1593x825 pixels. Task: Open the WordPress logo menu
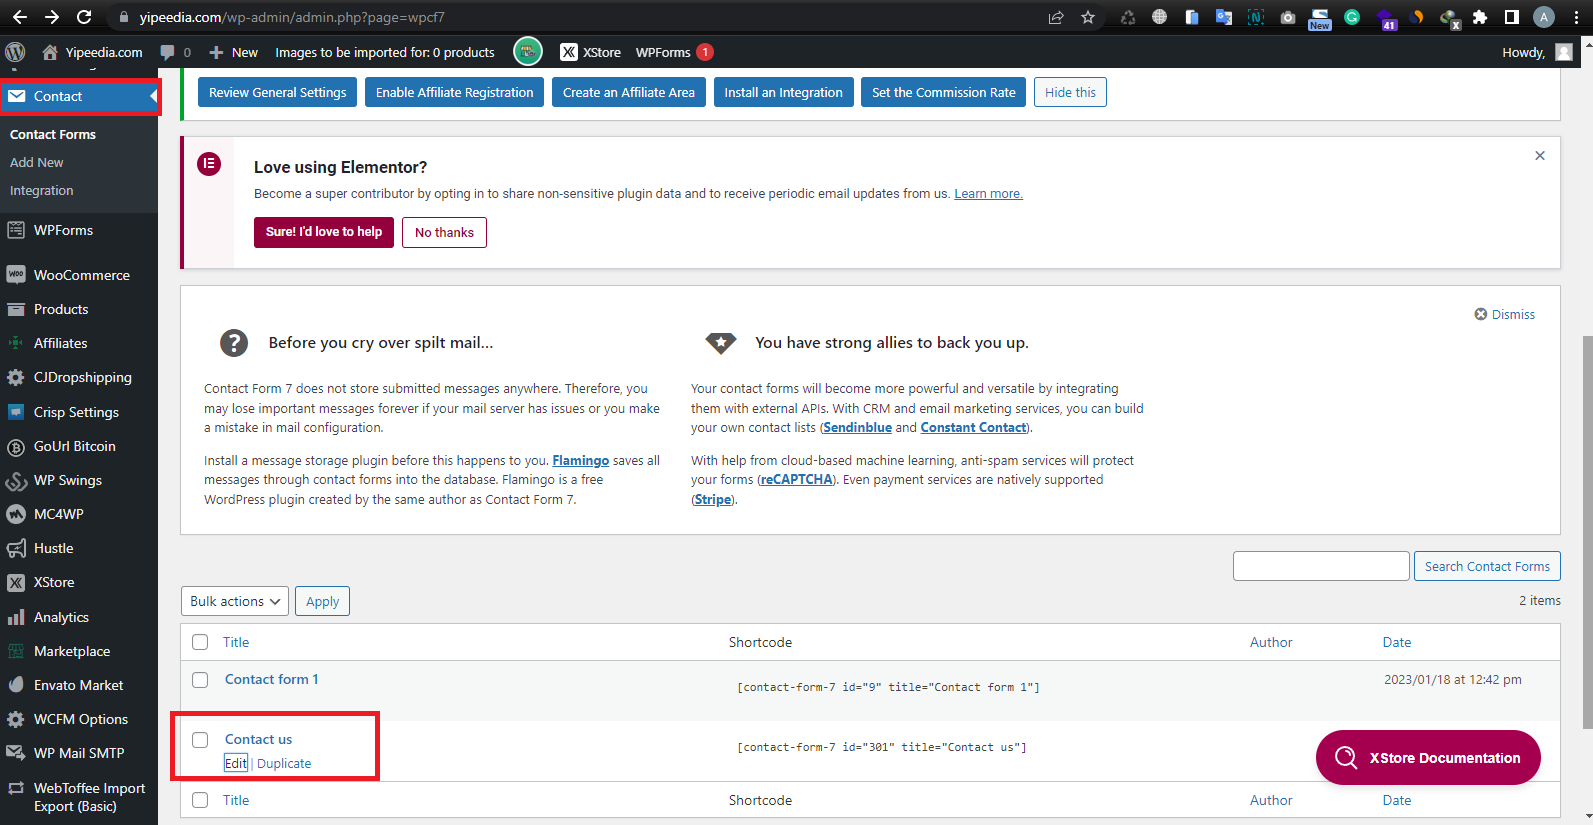(x=15, y=52)
